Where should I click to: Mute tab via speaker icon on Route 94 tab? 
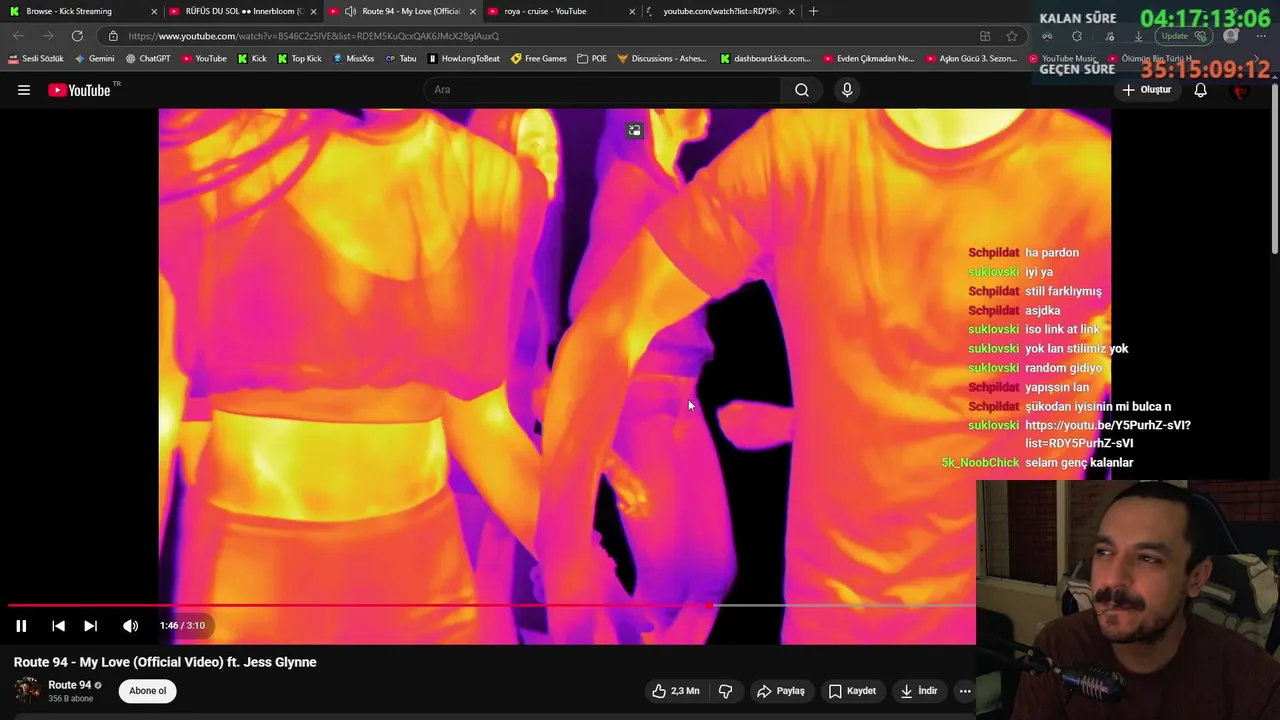pos(350,11)
